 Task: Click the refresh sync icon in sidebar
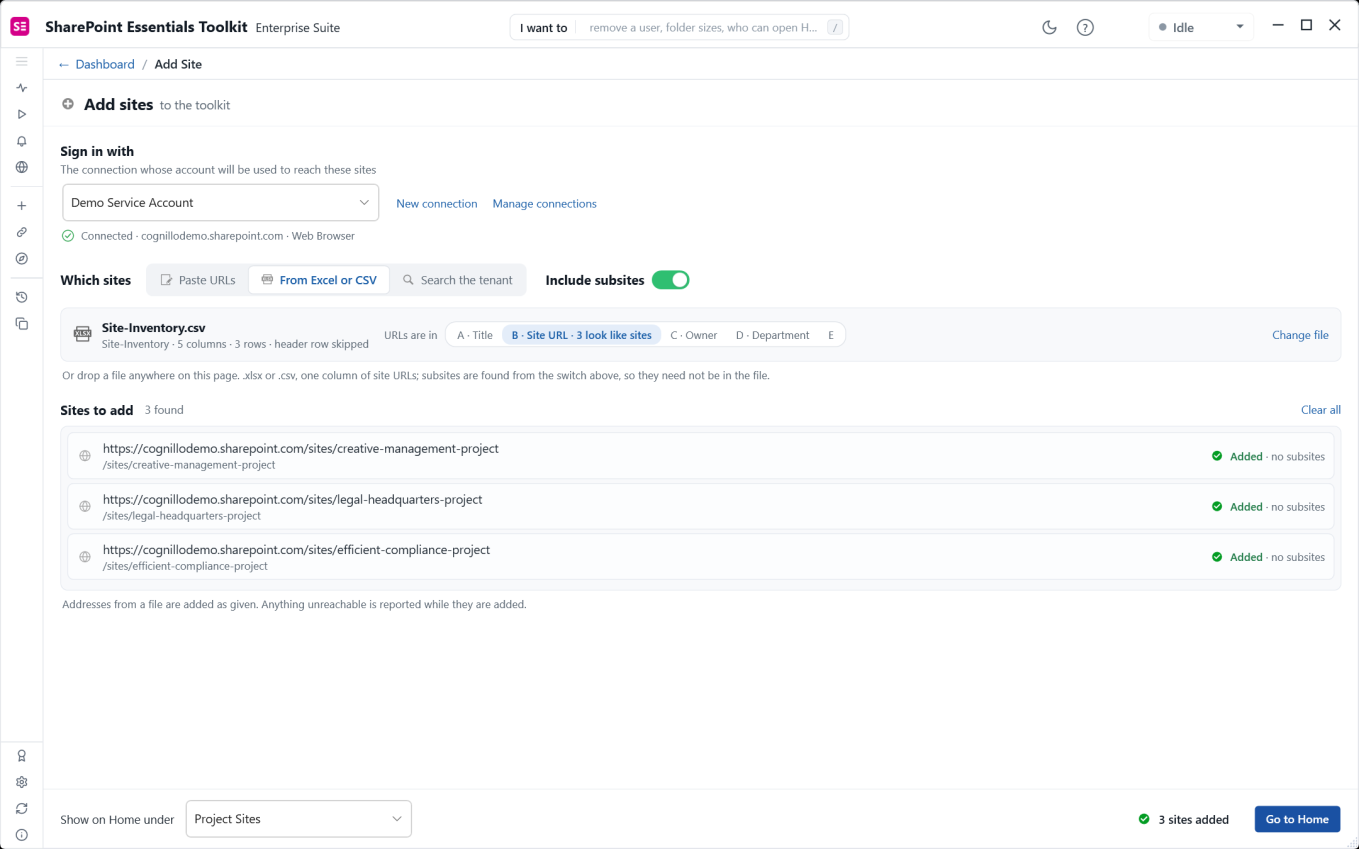click(21, 808)
